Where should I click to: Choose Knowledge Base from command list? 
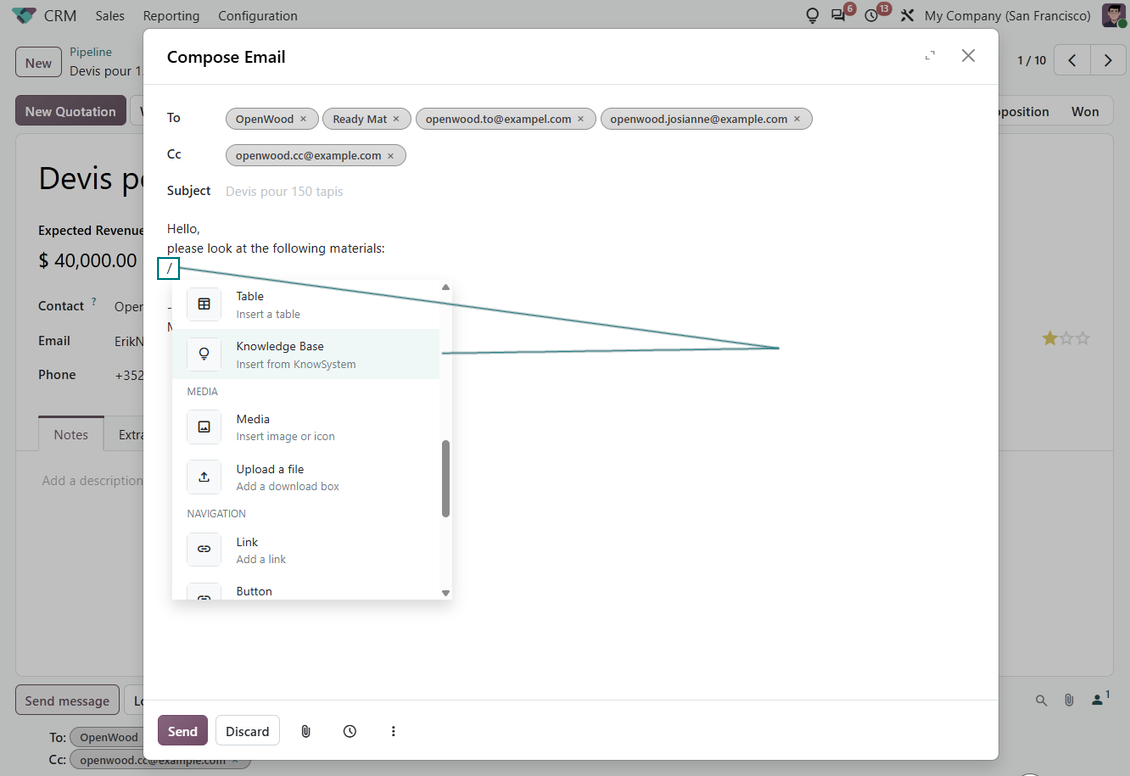(x=306, y=354)
